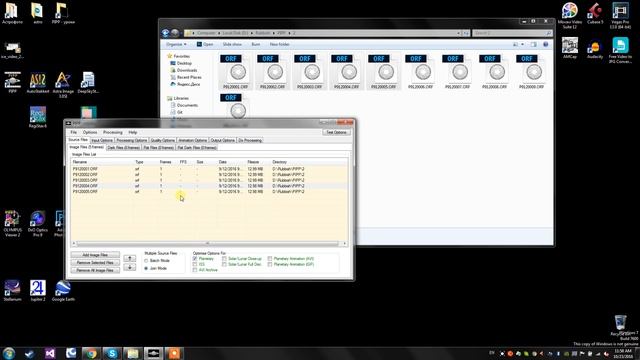Viewport: 640px width, 360px height.
Task: Open the Dark Files sub-tab
Action: [124, 148]
